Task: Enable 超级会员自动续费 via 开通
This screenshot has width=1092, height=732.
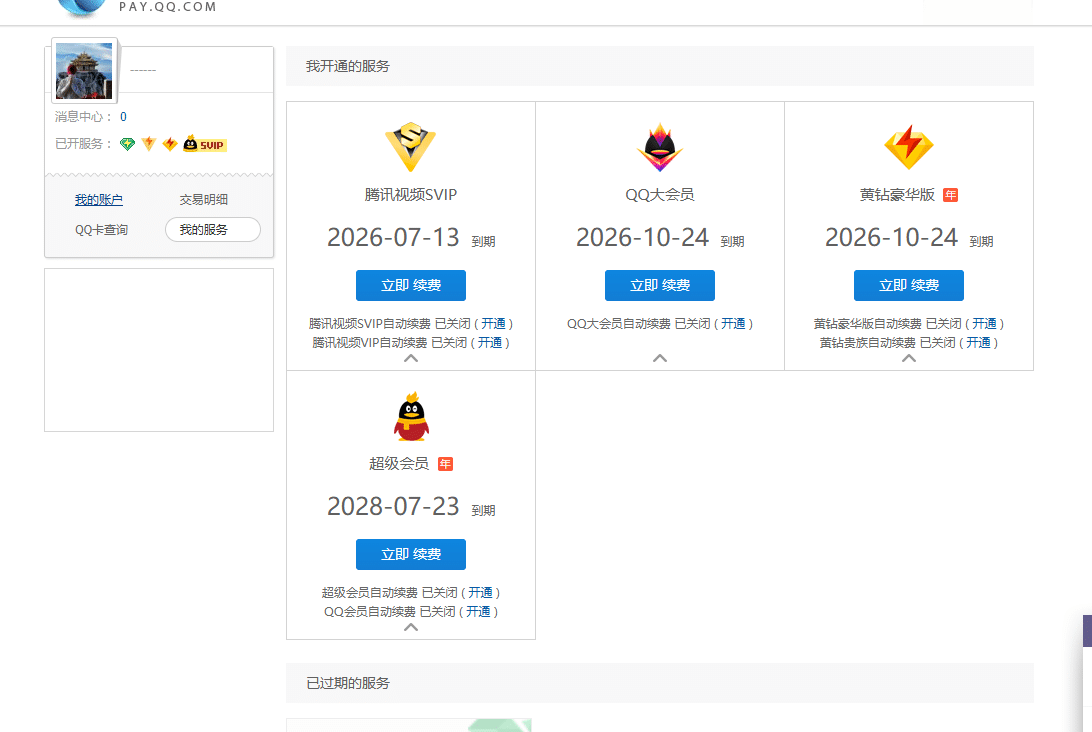Action: (x=481, y=593)
